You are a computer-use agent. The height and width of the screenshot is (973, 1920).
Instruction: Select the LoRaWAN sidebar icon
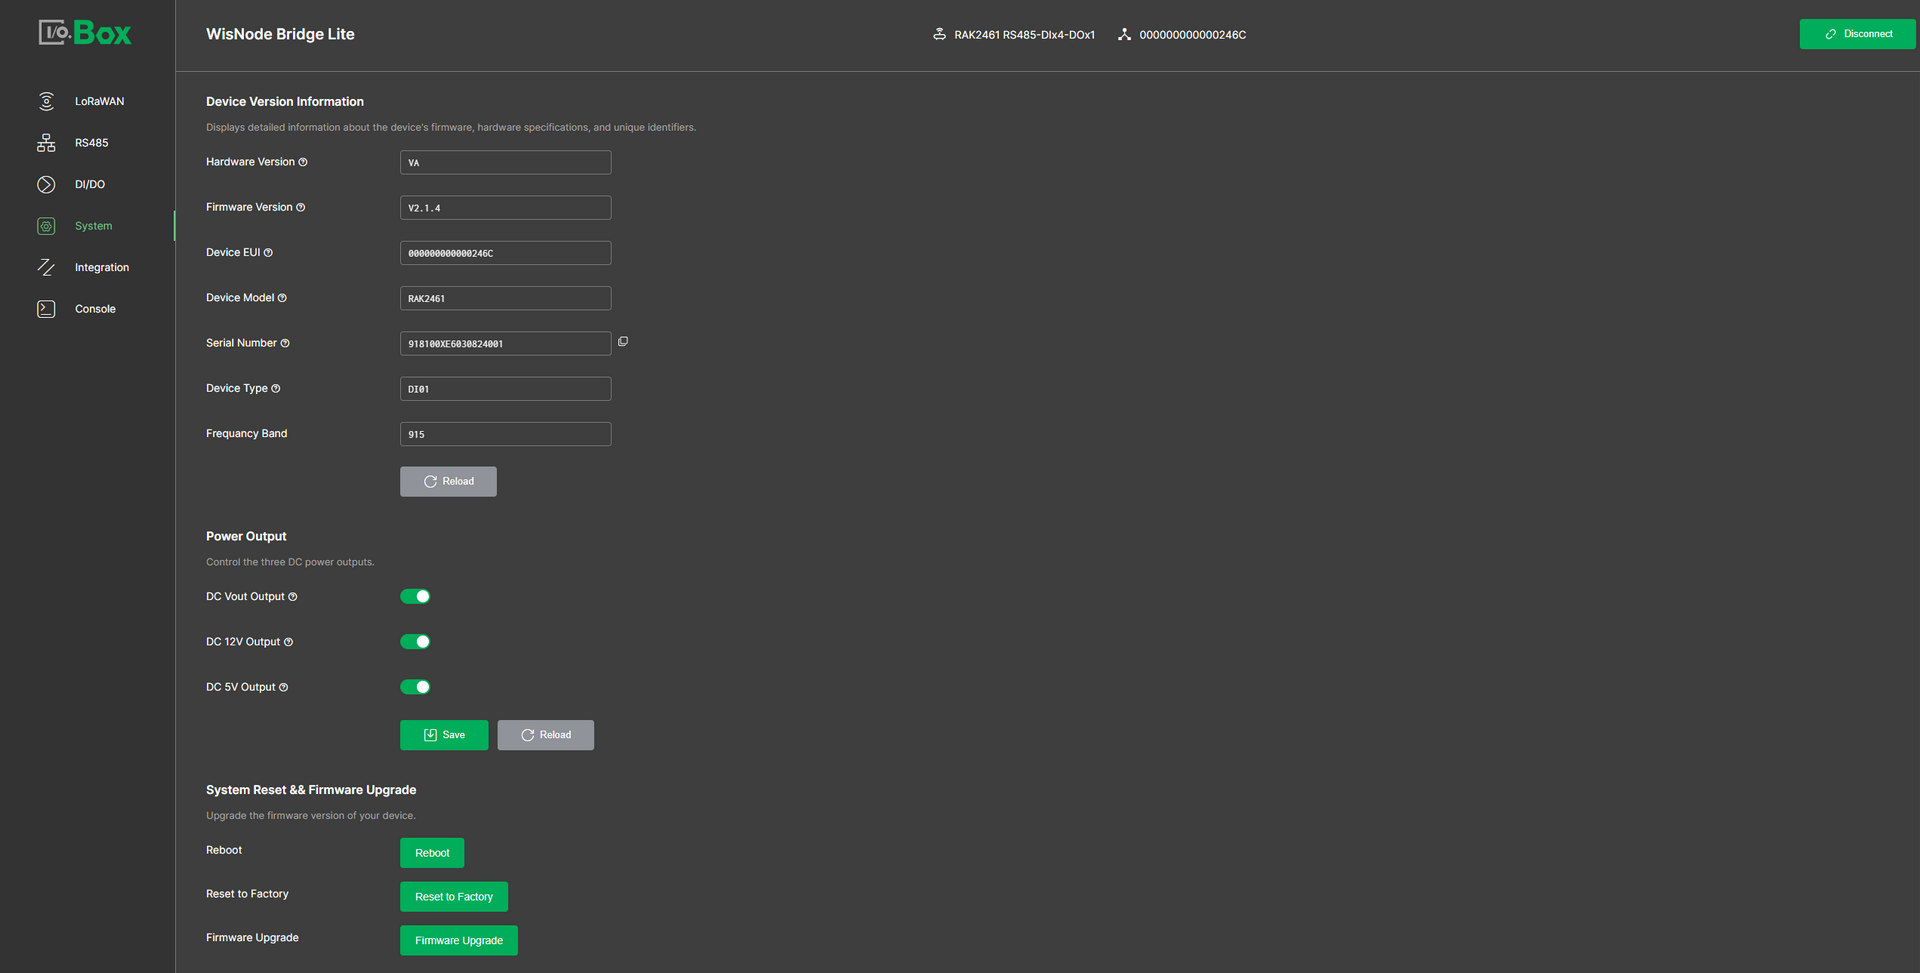(45, 101)
